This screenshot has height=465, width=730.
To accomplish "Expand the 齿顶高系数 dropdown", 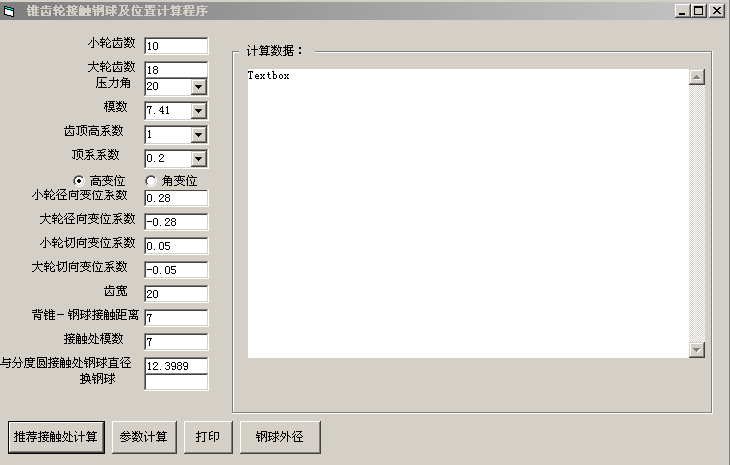I will point(199,135).
